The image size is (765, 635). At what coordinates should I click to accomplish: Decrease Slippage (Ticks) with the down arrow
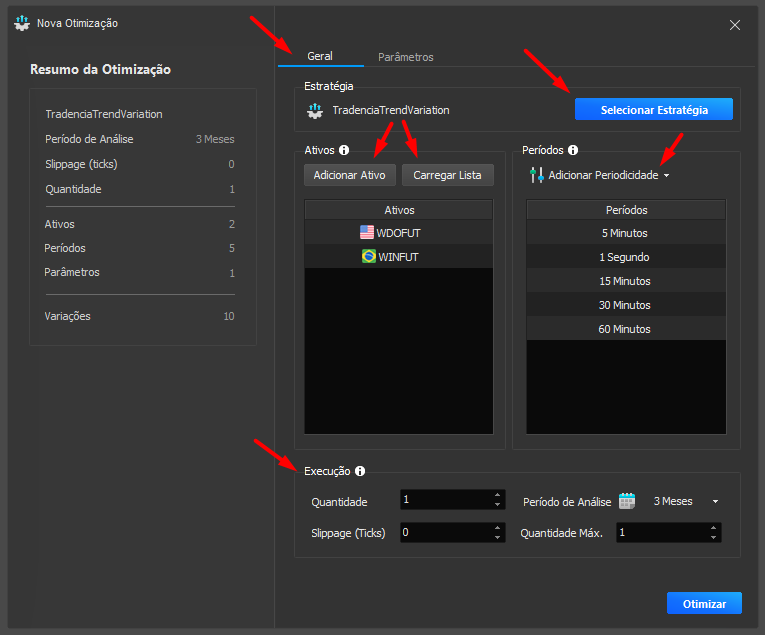click(497, 537)
